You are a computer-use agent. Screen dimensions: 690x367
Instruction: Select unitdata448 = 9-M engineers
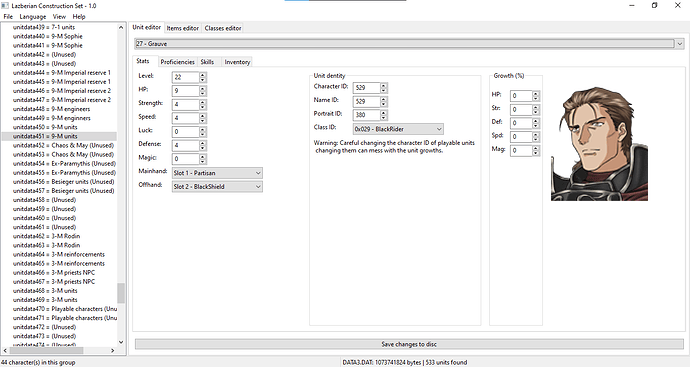pyautogui.click(x=51, y=109)
